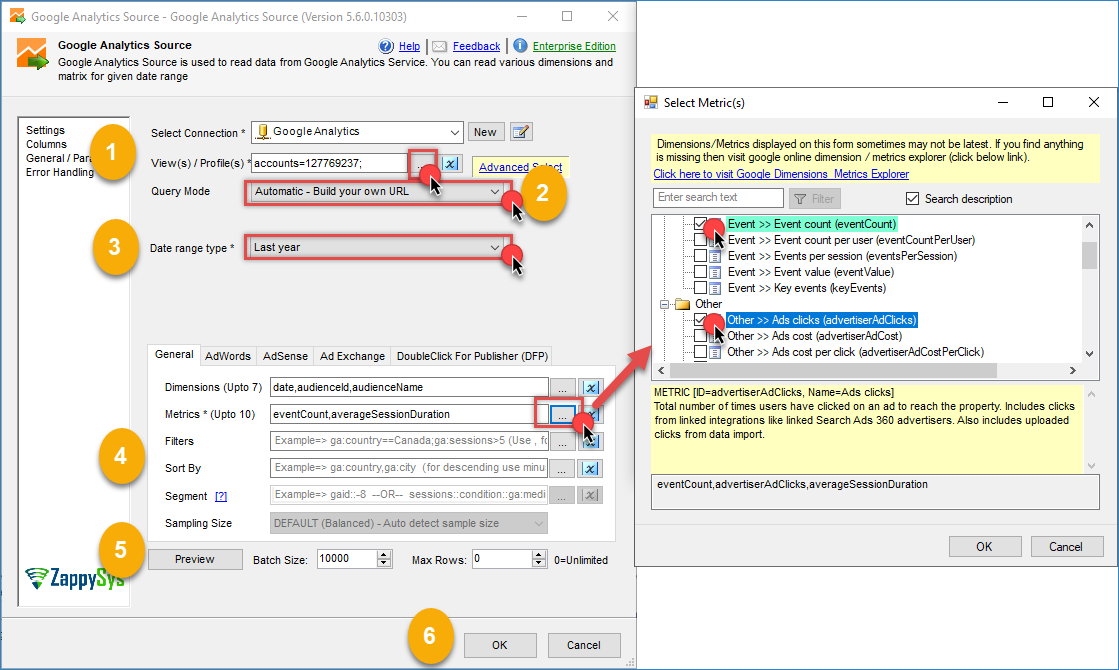Click the edit connection pencil icon

[x=522, y=132]
